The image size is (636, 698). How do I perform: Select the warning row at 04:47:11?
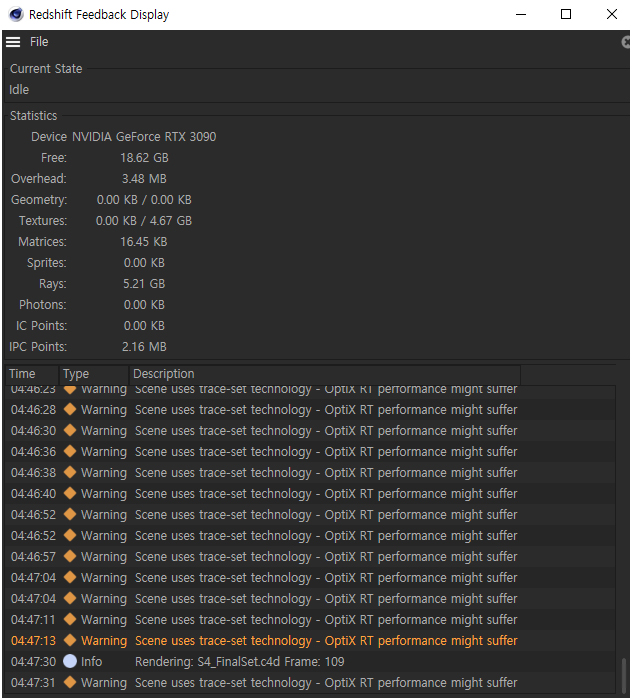[x=311, y=620]
